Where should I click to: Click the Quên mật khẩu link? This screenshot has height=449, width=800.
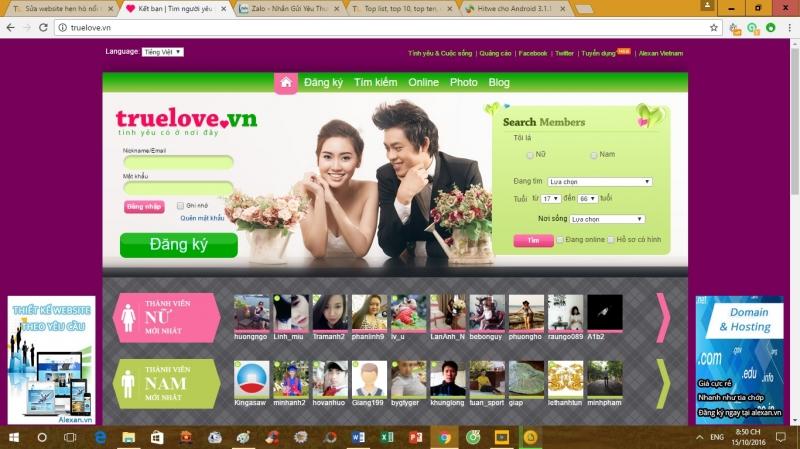[202, 218]
